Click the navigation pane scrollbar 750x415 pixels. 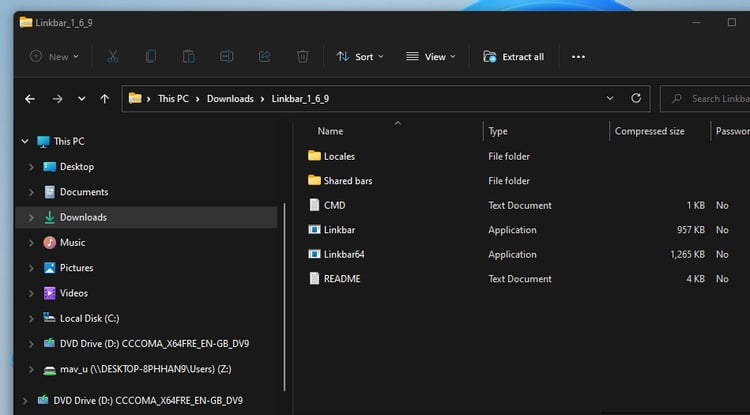click(x=285, y=296)
